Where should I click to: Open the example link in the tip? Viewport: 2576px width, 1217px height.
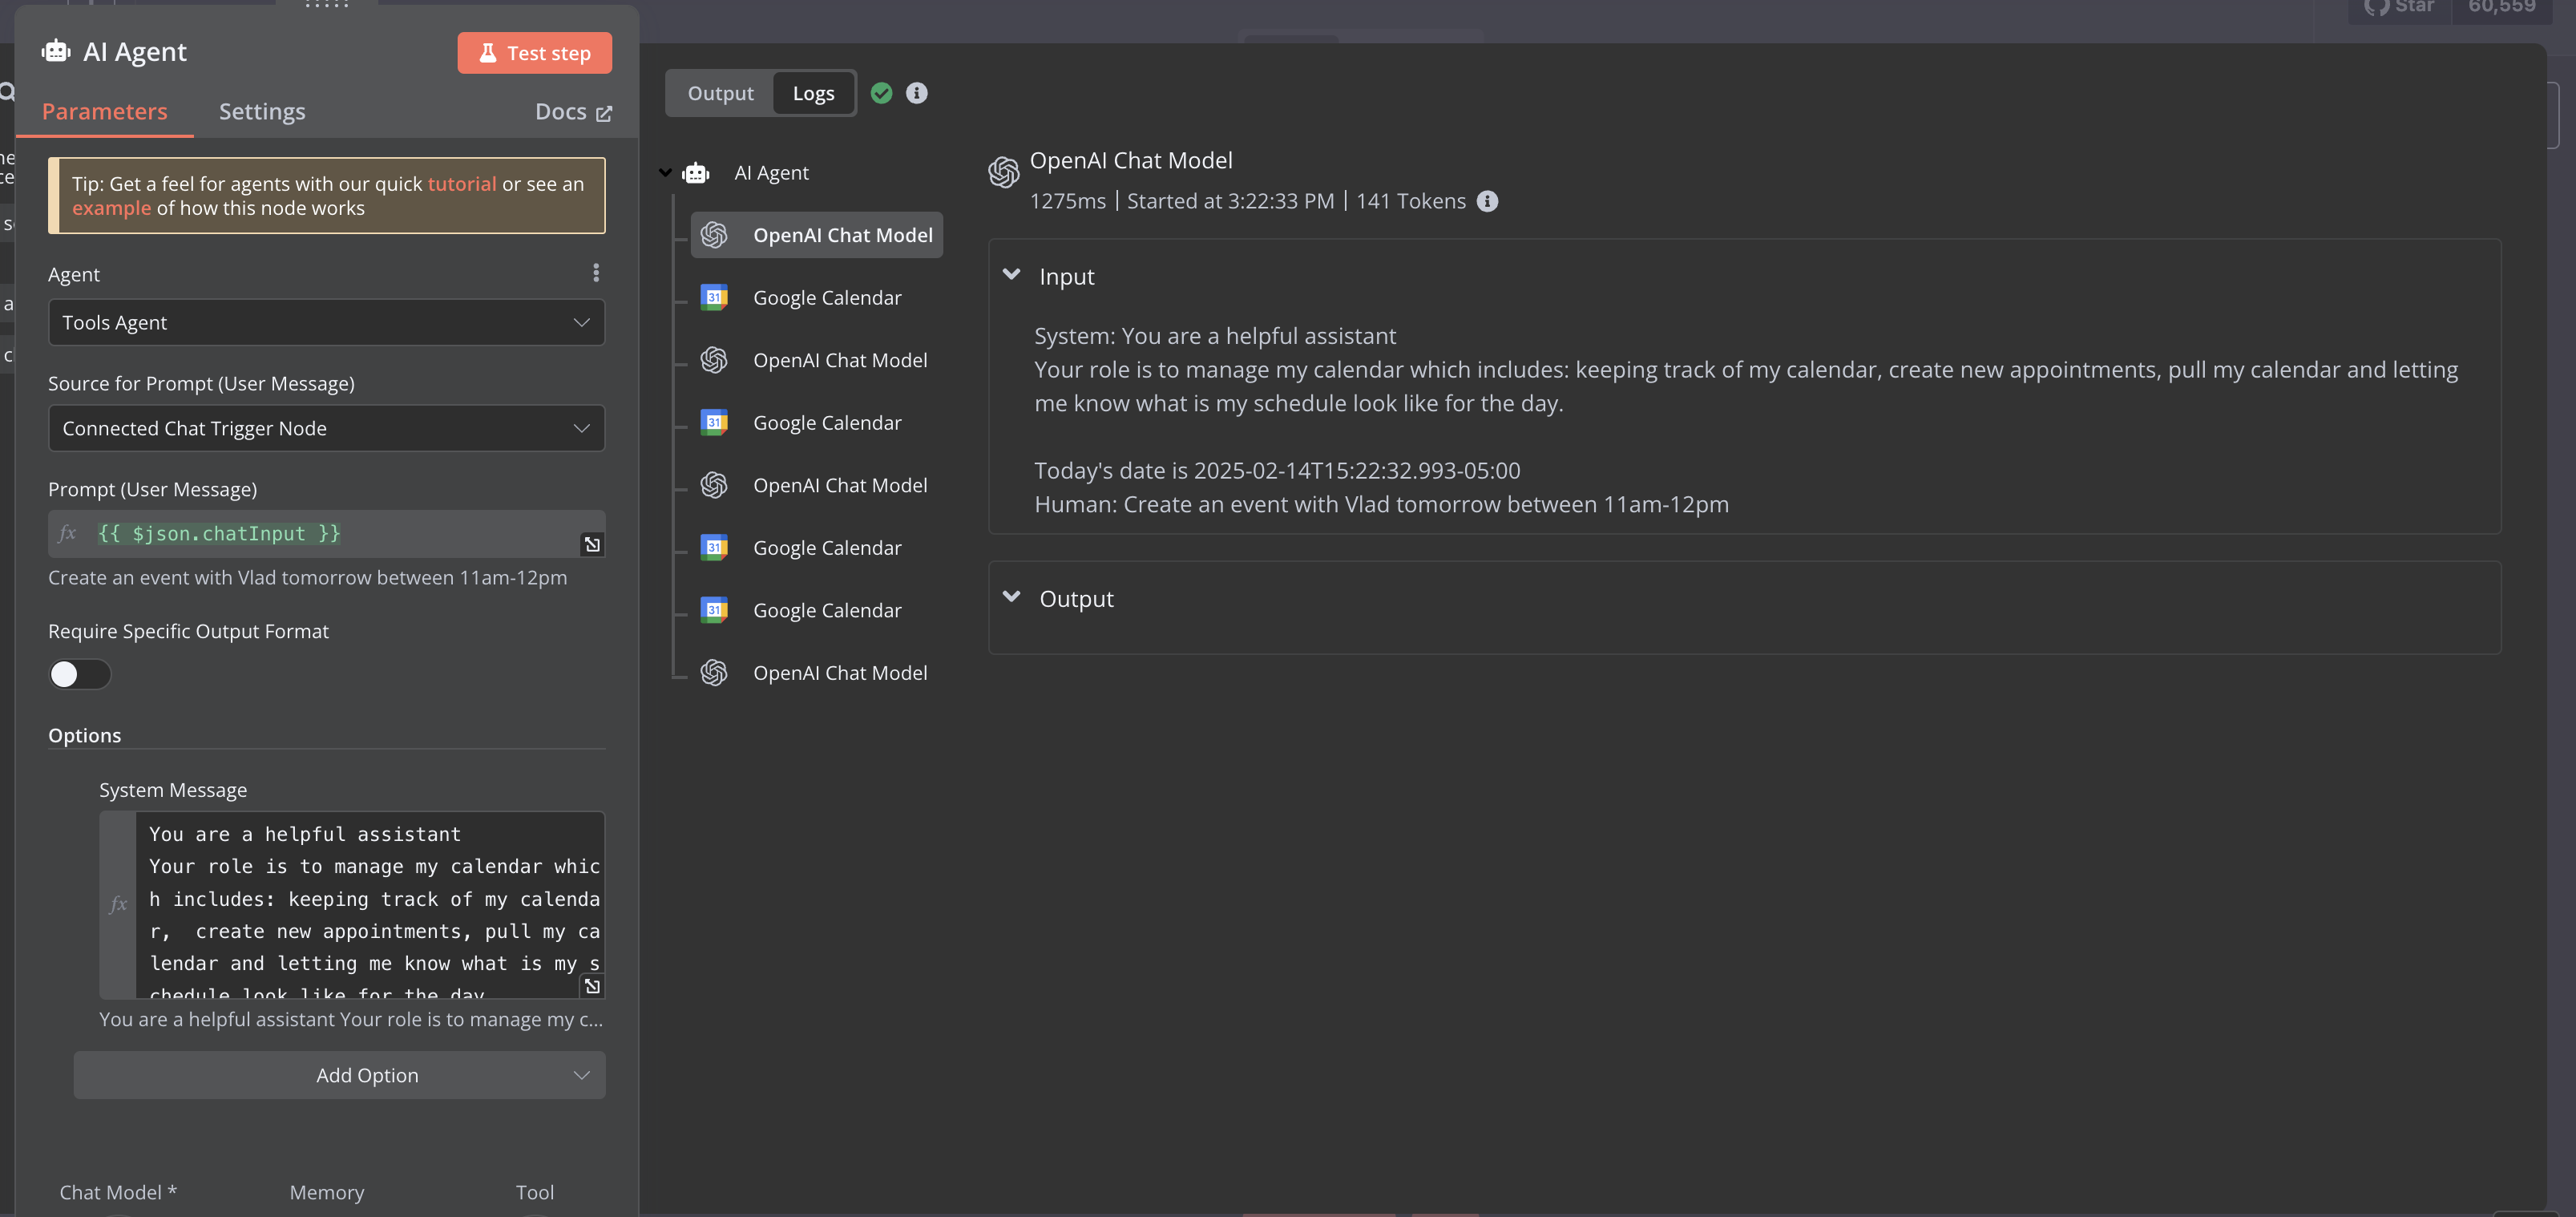(x=111, y=208)
